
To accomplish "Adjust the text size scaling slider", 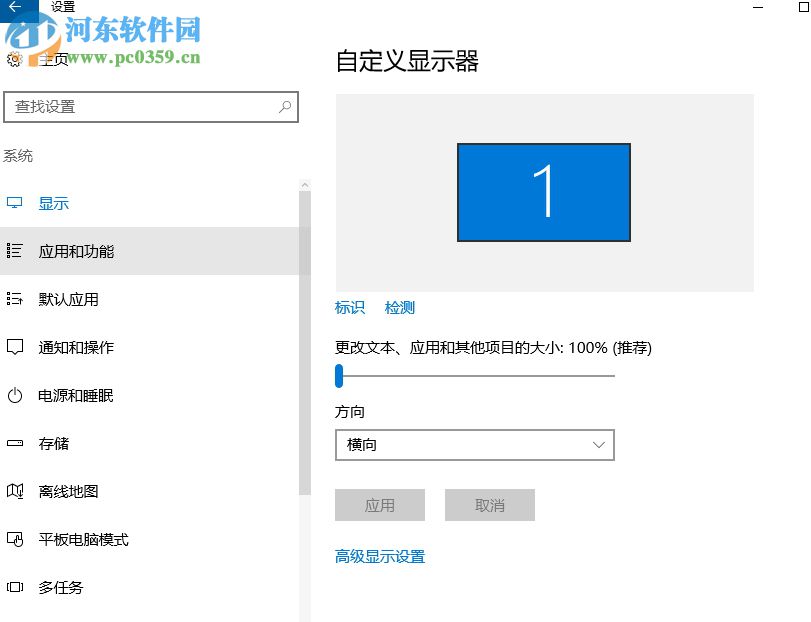I will 339,376.
